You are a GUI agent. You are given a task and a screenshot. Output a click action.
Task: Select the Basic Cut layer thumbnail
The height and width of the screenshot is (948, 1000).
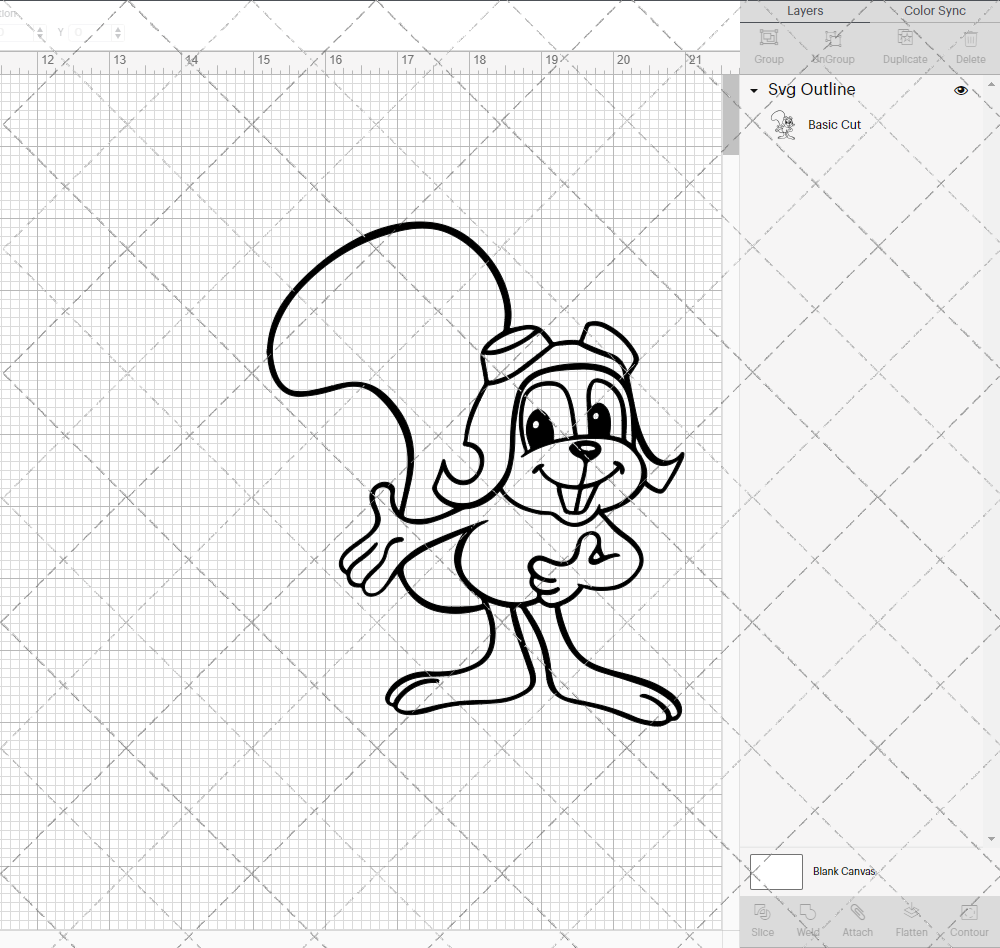(x=784, y=124)
